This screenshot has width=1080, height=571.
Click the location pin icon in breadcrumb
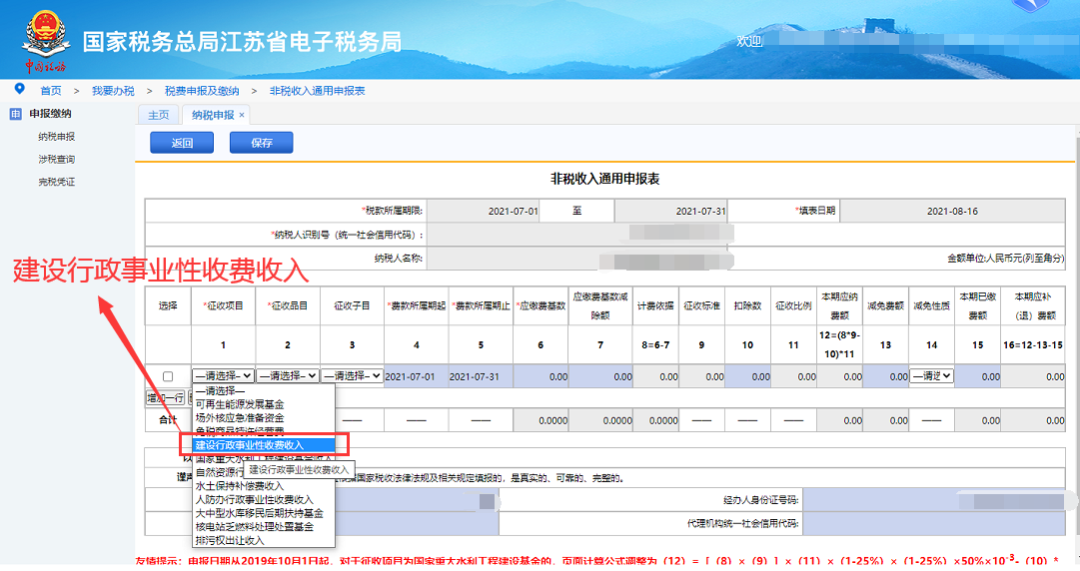point(19,89)
